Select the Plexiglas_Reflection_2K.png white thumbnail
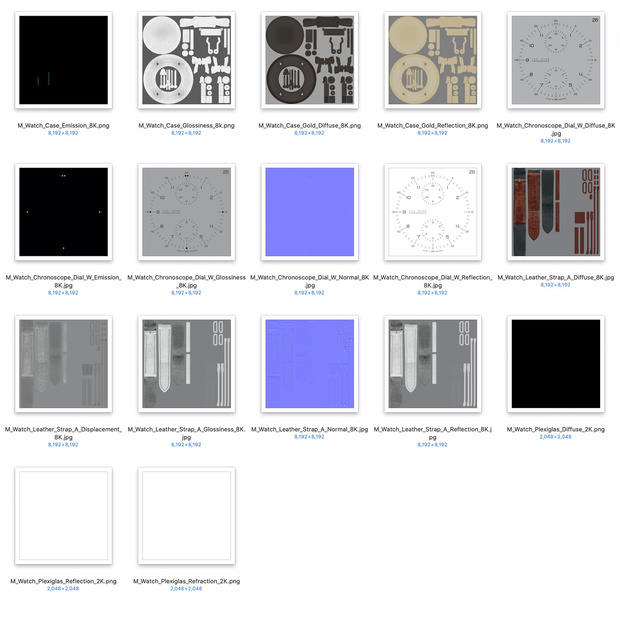 coord(63,516)
